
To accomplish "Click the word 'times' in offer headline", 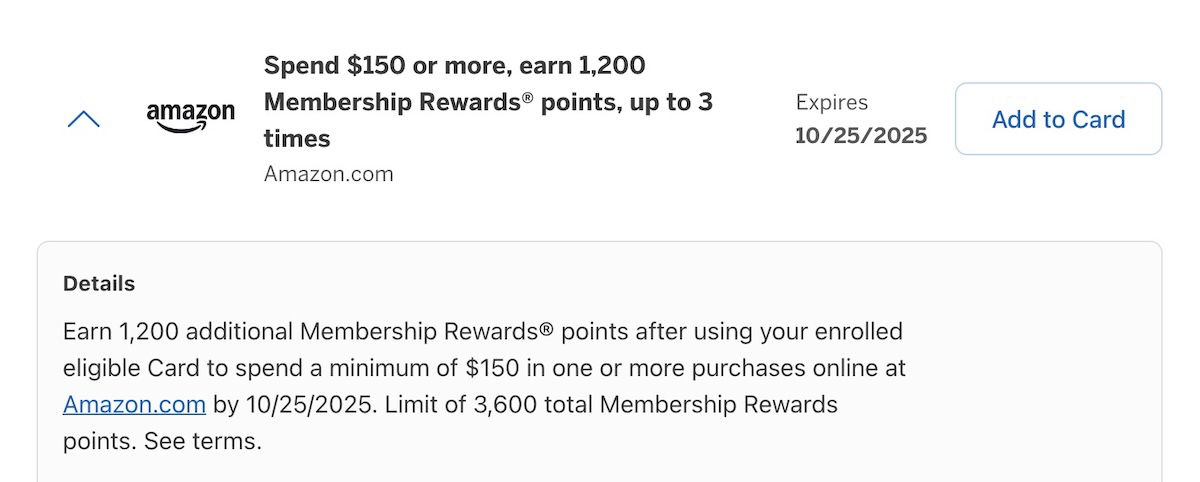I will coord(297,138).
